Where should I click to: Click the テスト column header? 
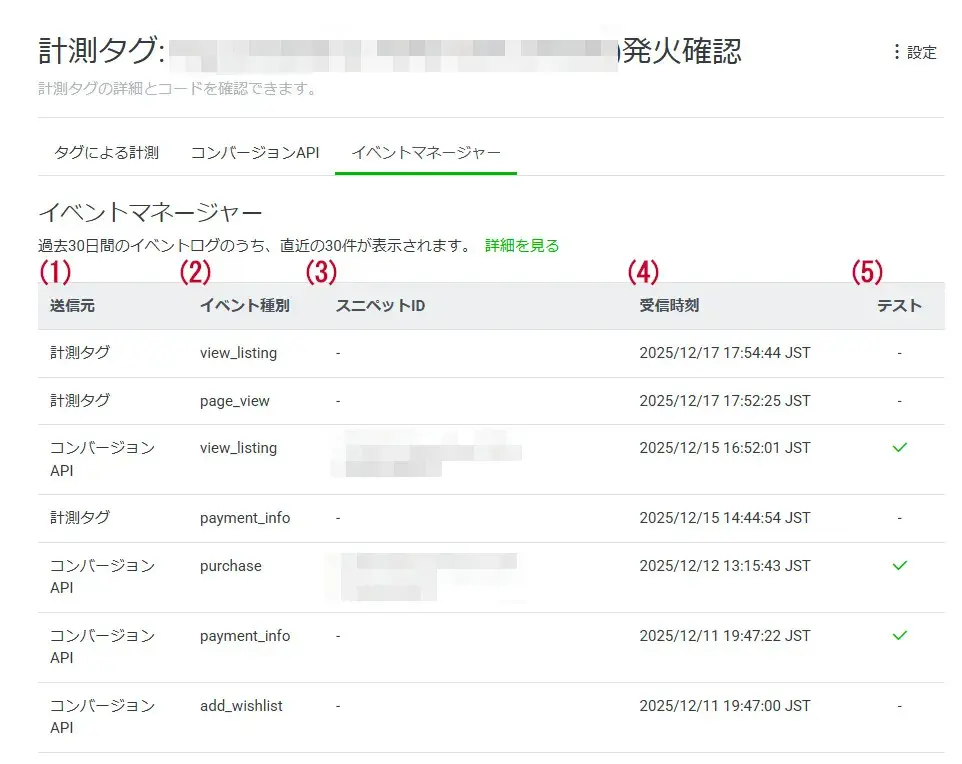(x=899, y=306)
